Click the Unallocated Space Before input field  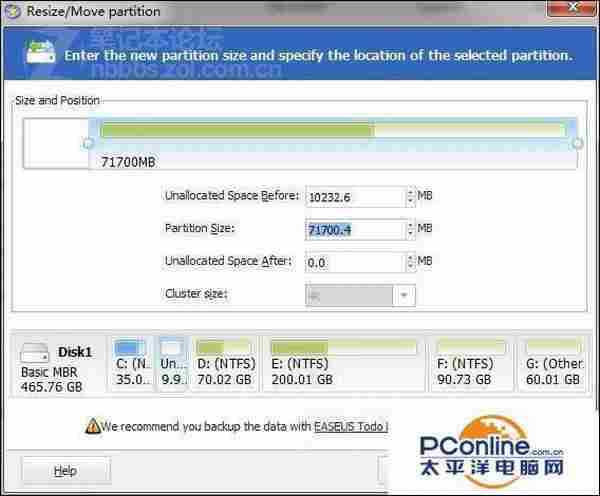[x=354, y=196]
